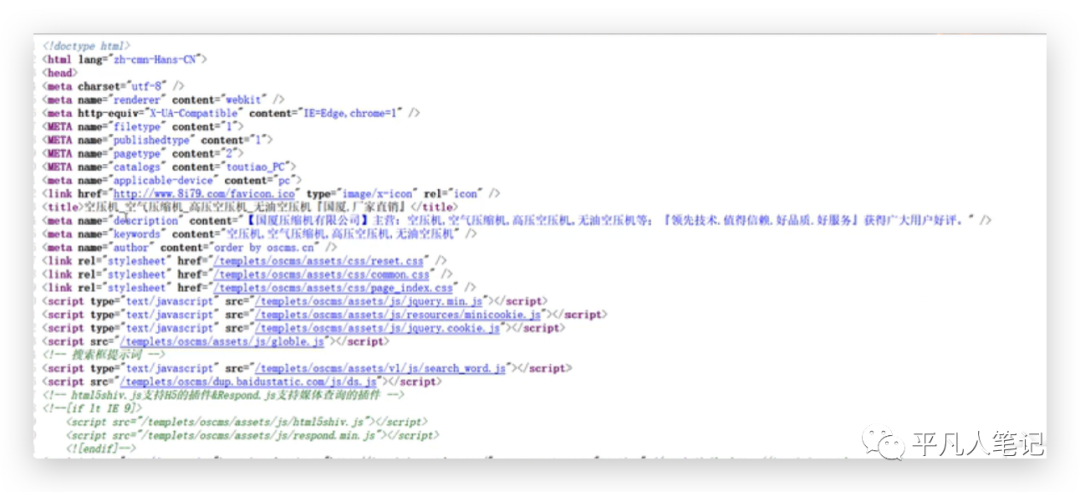Click the description text "【国厦压缩机有限公司】"

pos(307,221)
